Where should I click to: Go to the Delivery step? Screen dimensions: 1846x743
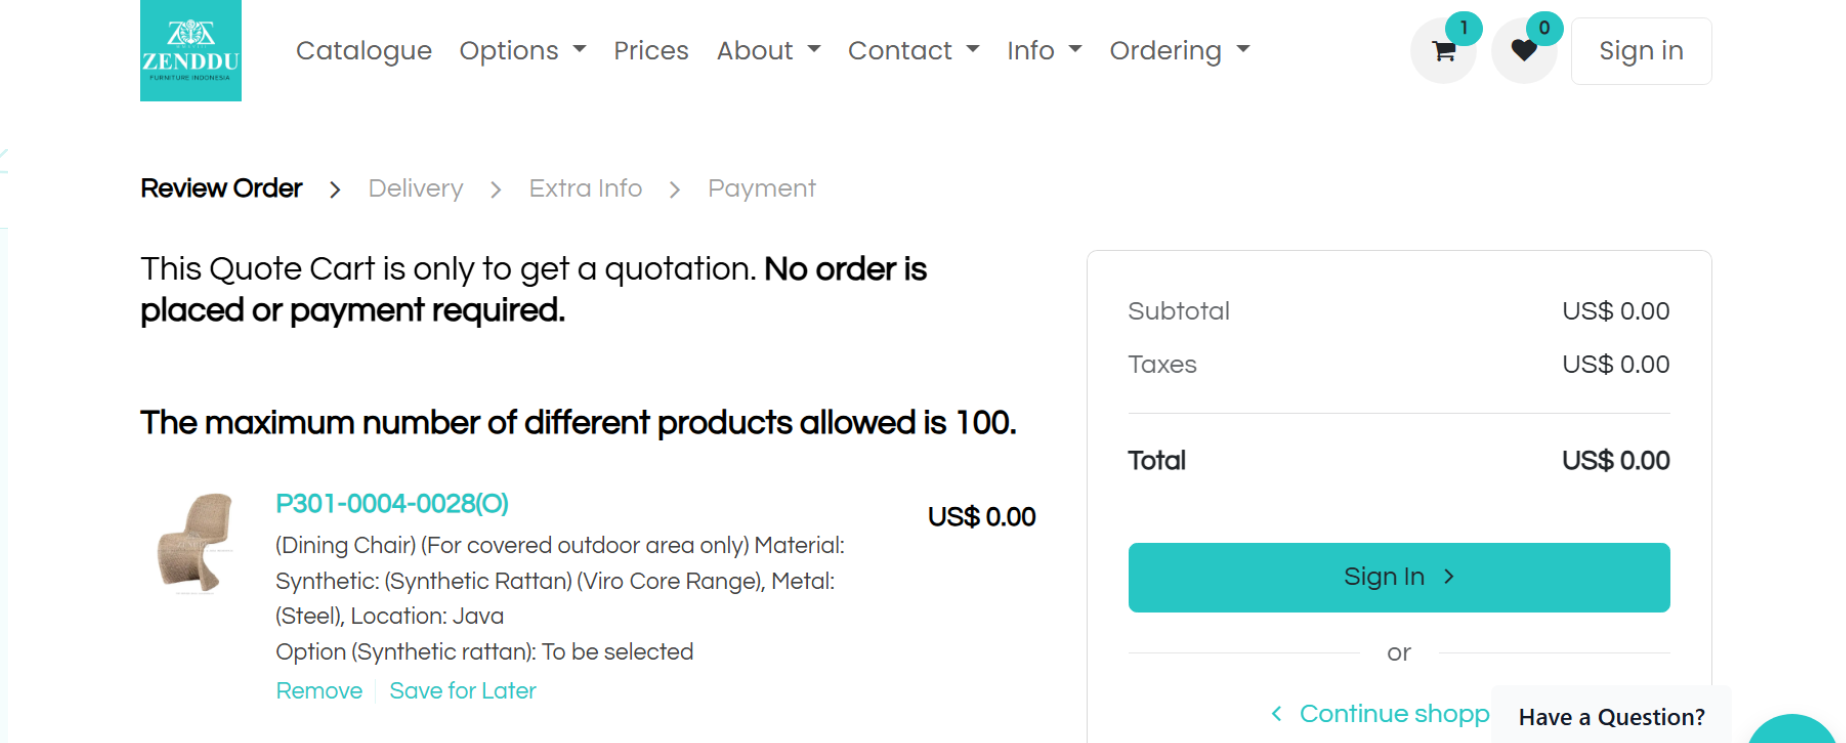pos(416,188)
